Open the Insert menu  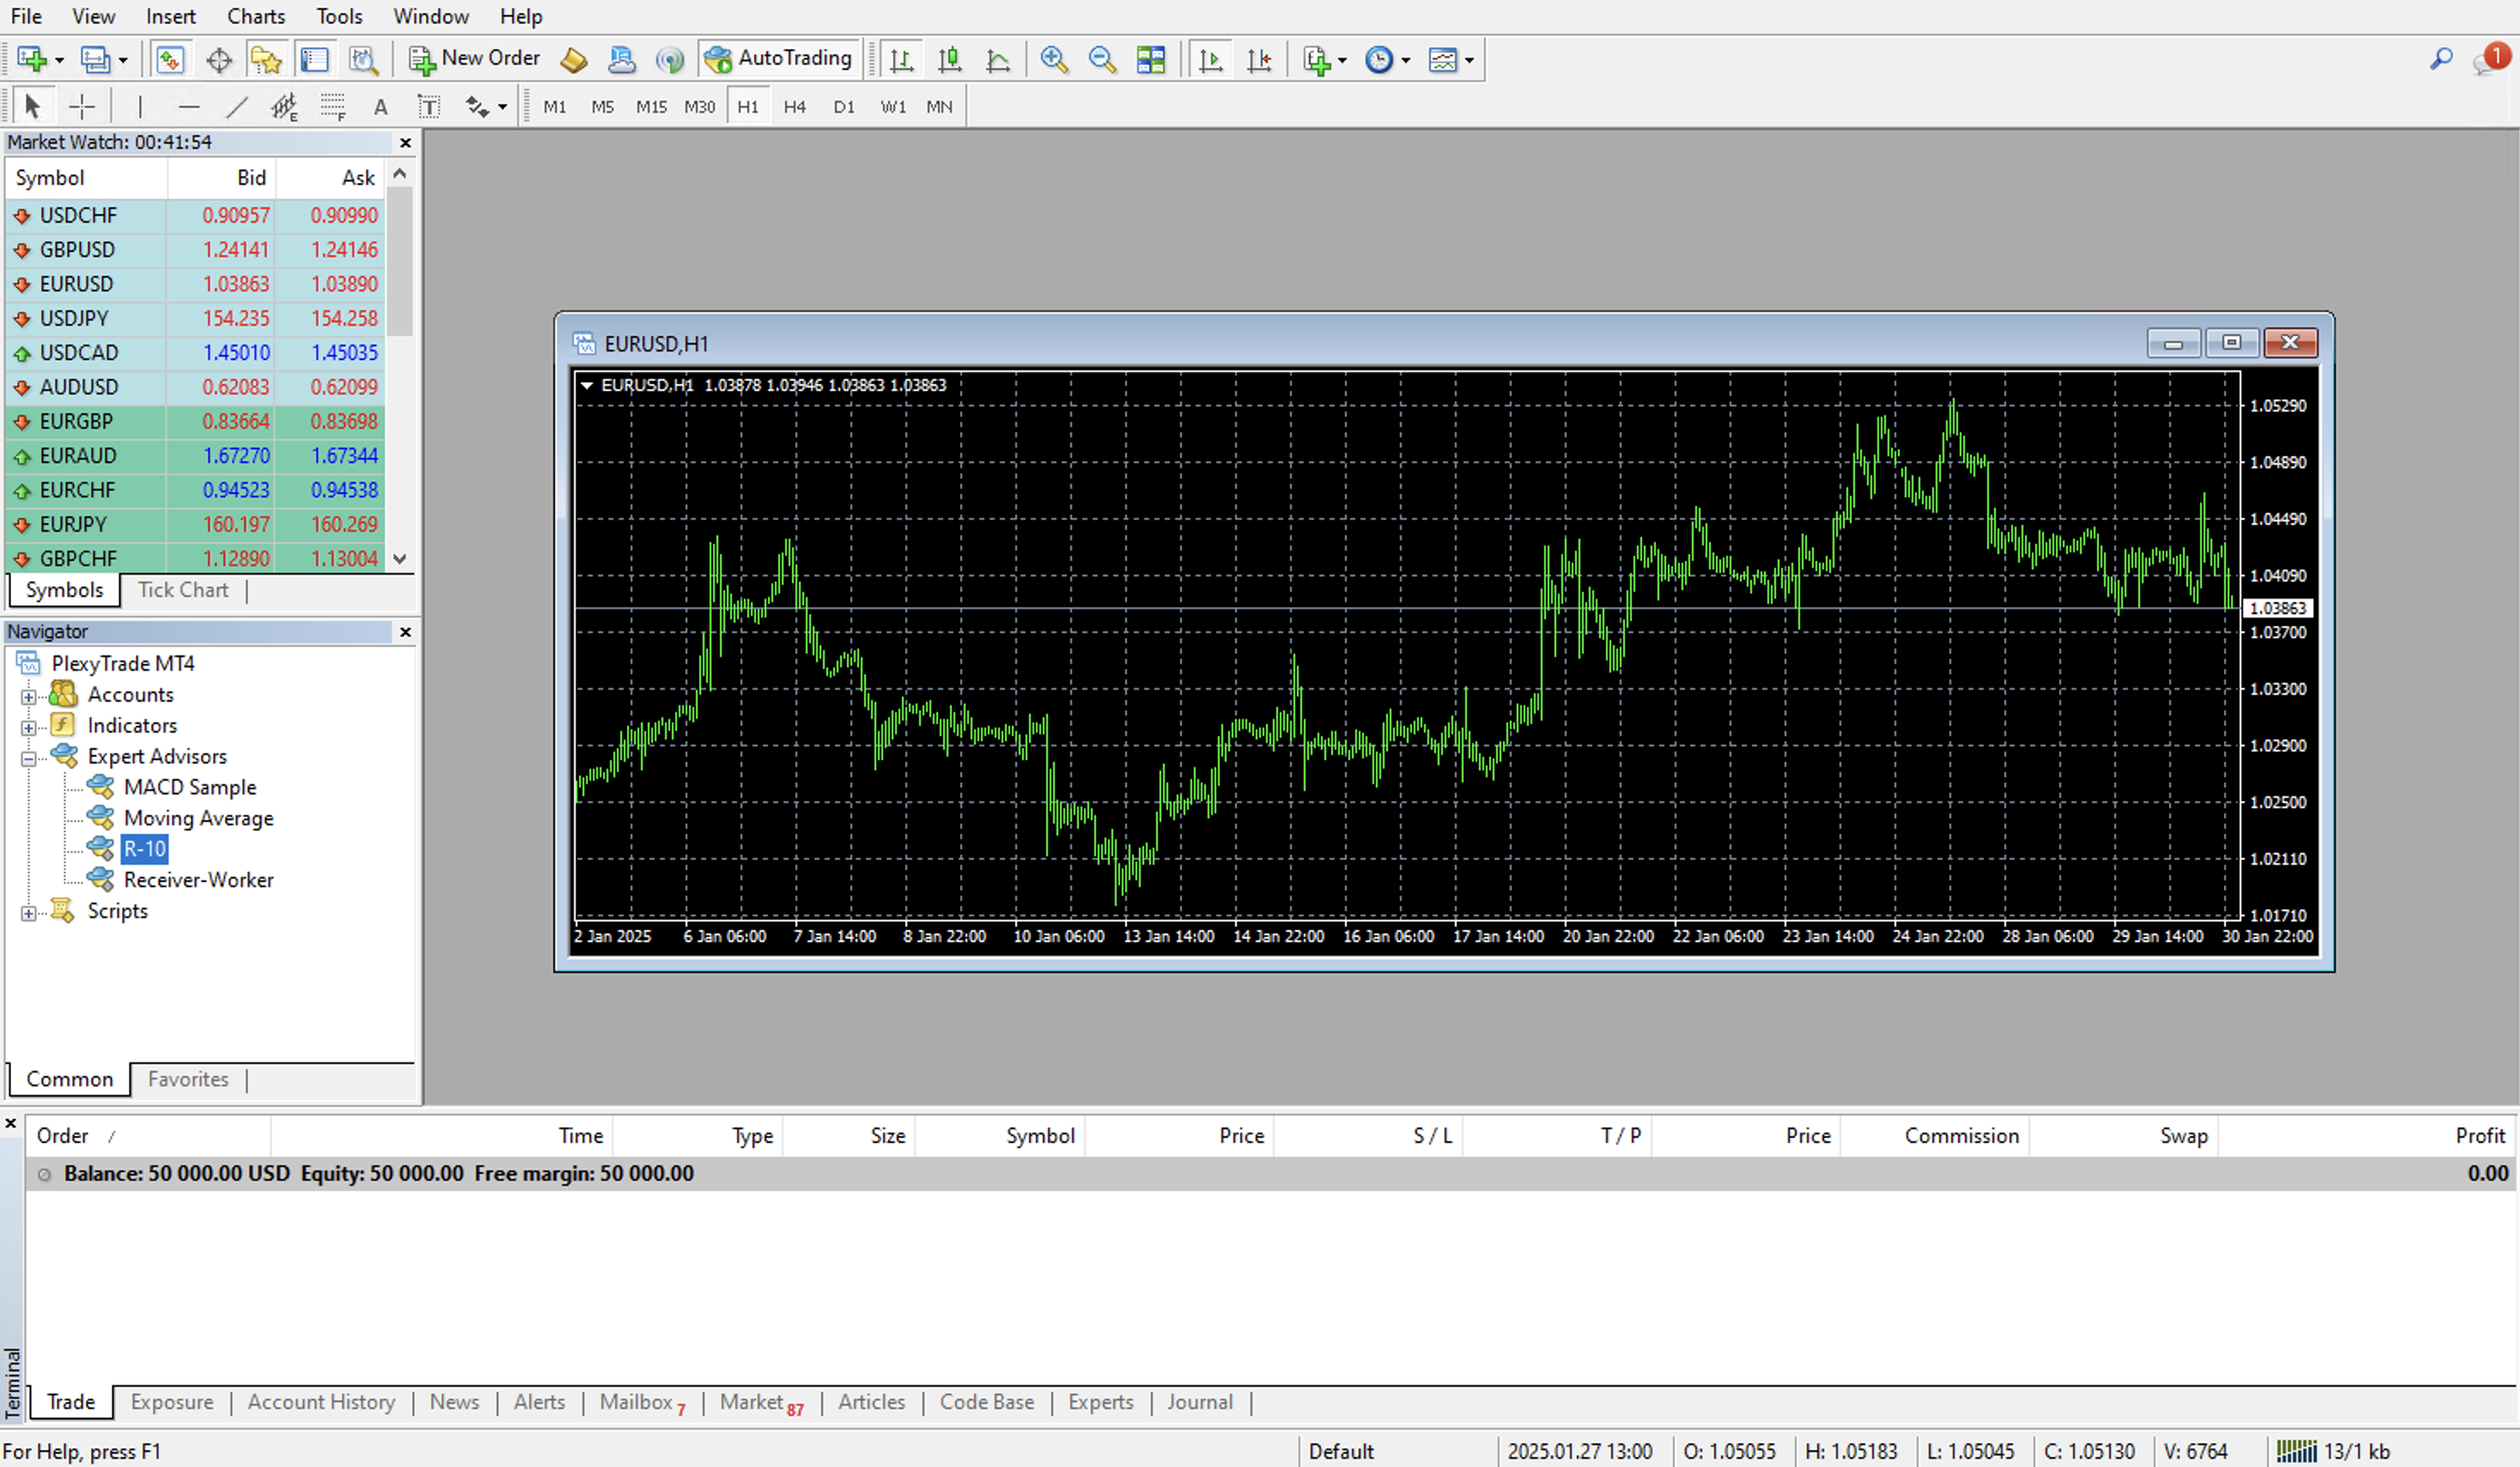pos(171,16)
